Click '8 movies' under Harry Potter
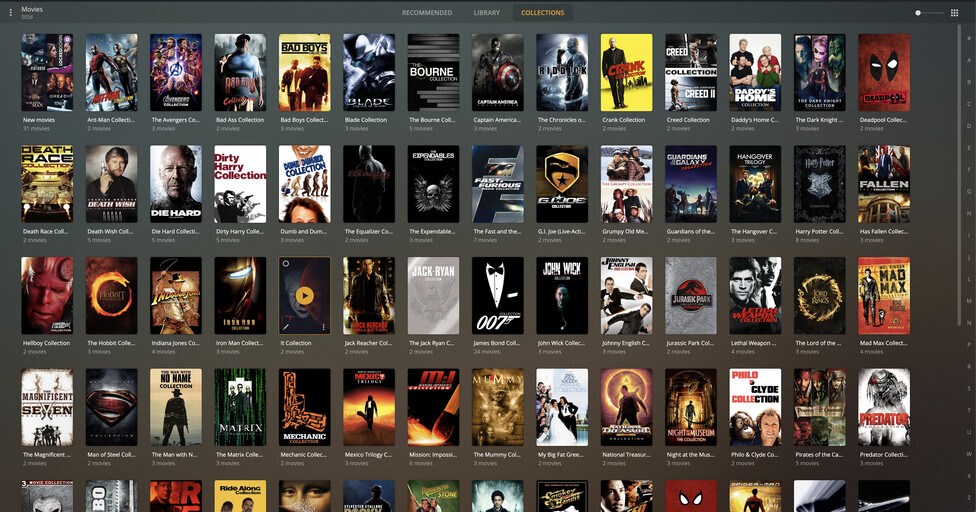The image size is (976, 512). (807, 240)
